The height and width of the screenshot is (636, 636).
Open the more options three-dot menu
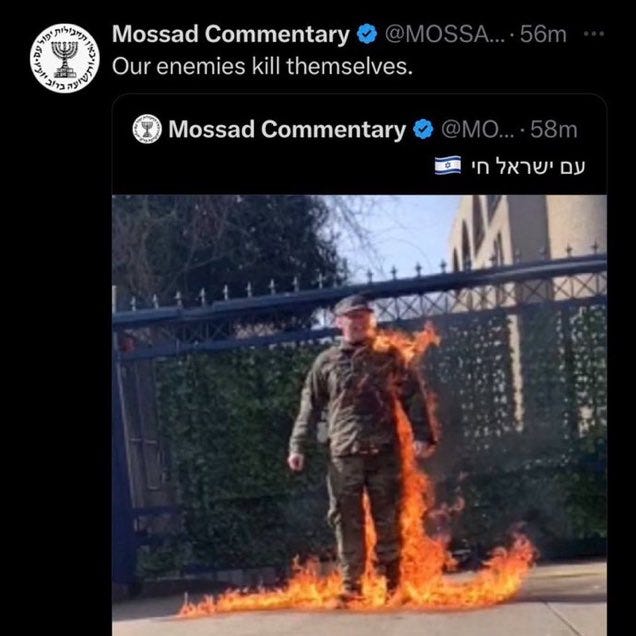pos(594,34)
